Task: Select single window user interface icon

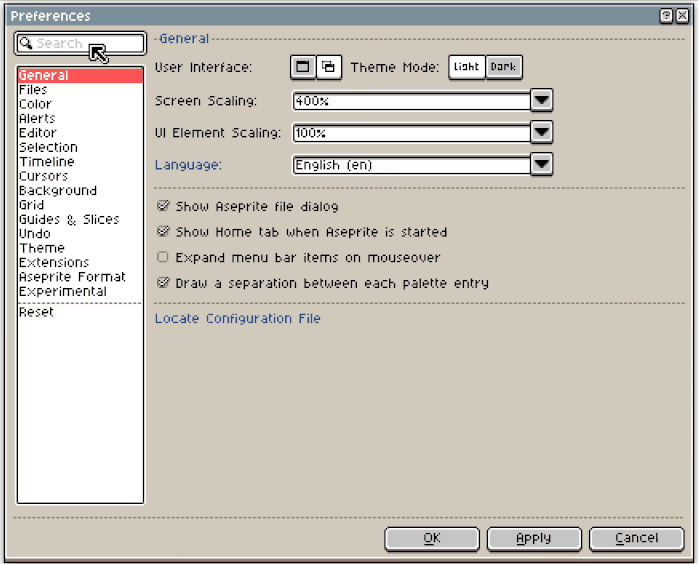Action: (x=302, y=67)
